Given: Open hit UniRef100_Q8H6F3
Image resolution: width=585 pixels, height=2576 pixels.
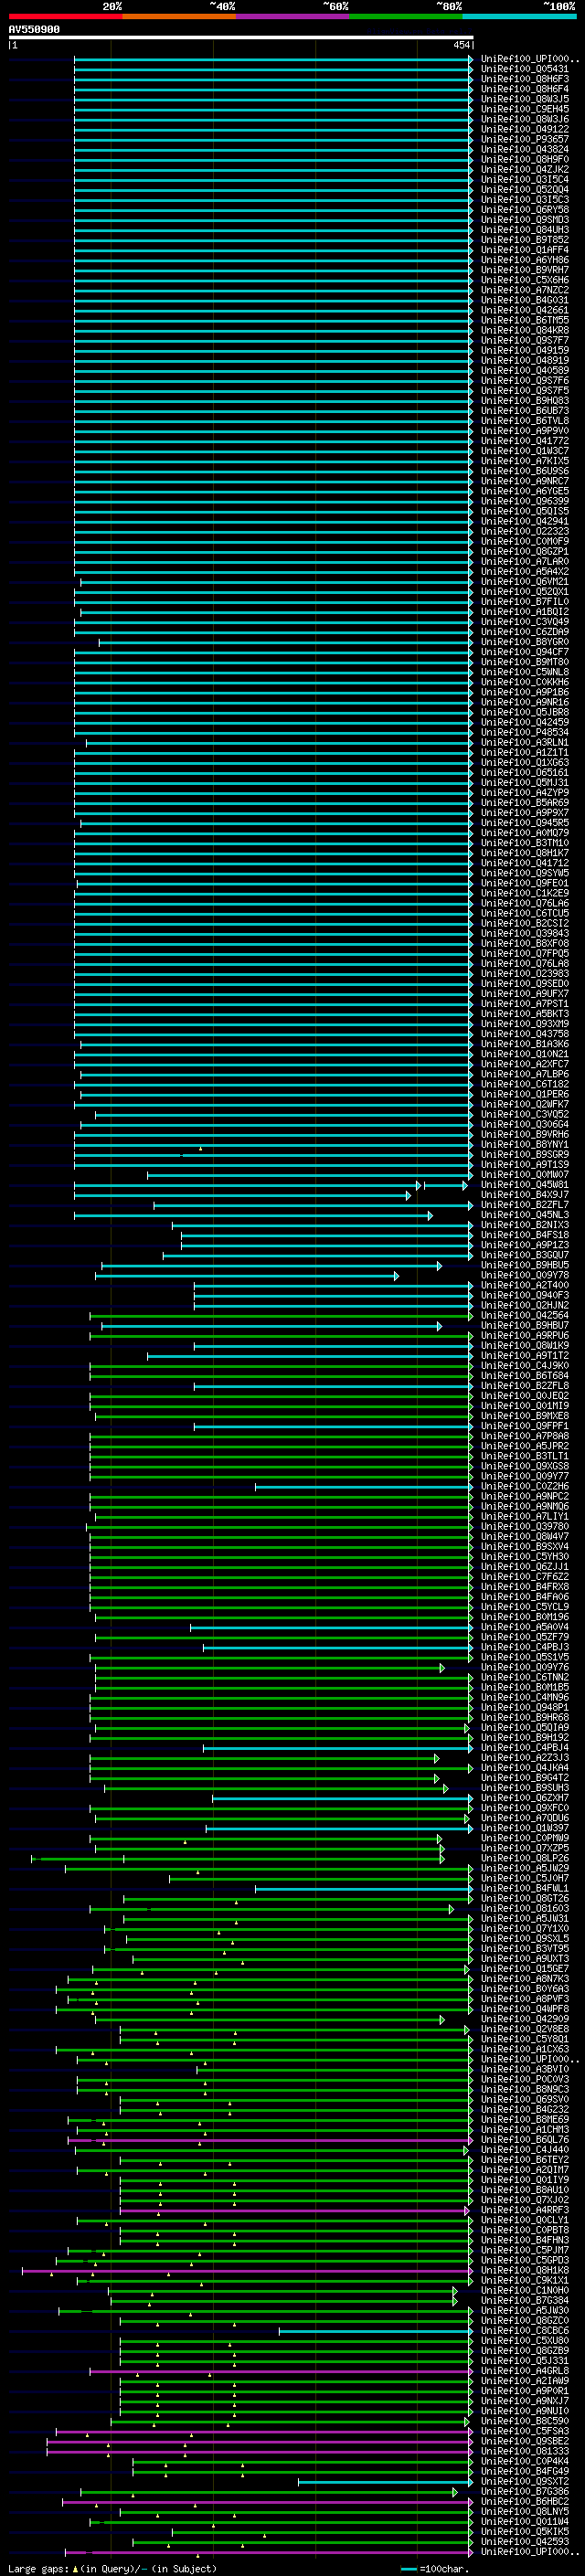Looking at the screenshot, I should click(525, 79).
